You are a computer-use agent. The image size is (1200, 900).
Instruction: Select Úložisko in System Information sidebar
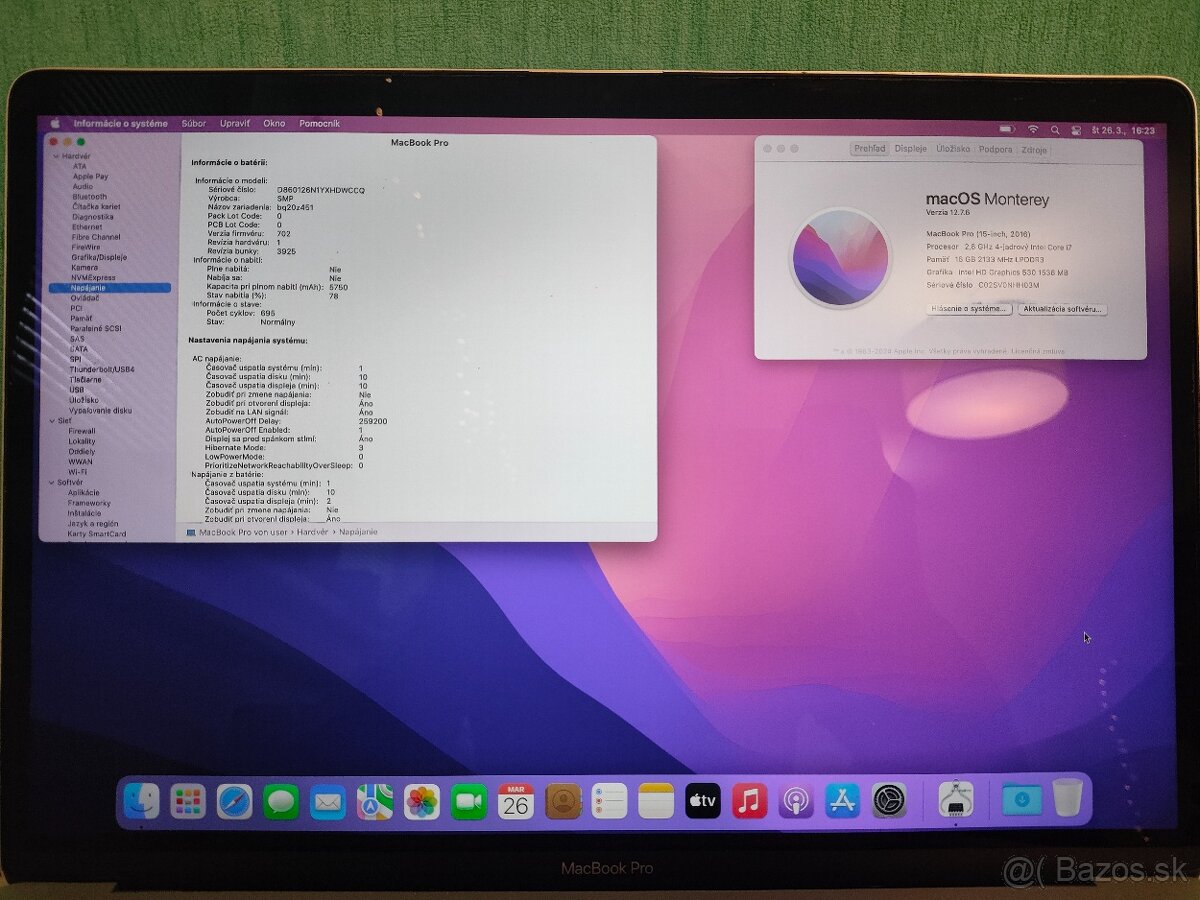[83, 400]
